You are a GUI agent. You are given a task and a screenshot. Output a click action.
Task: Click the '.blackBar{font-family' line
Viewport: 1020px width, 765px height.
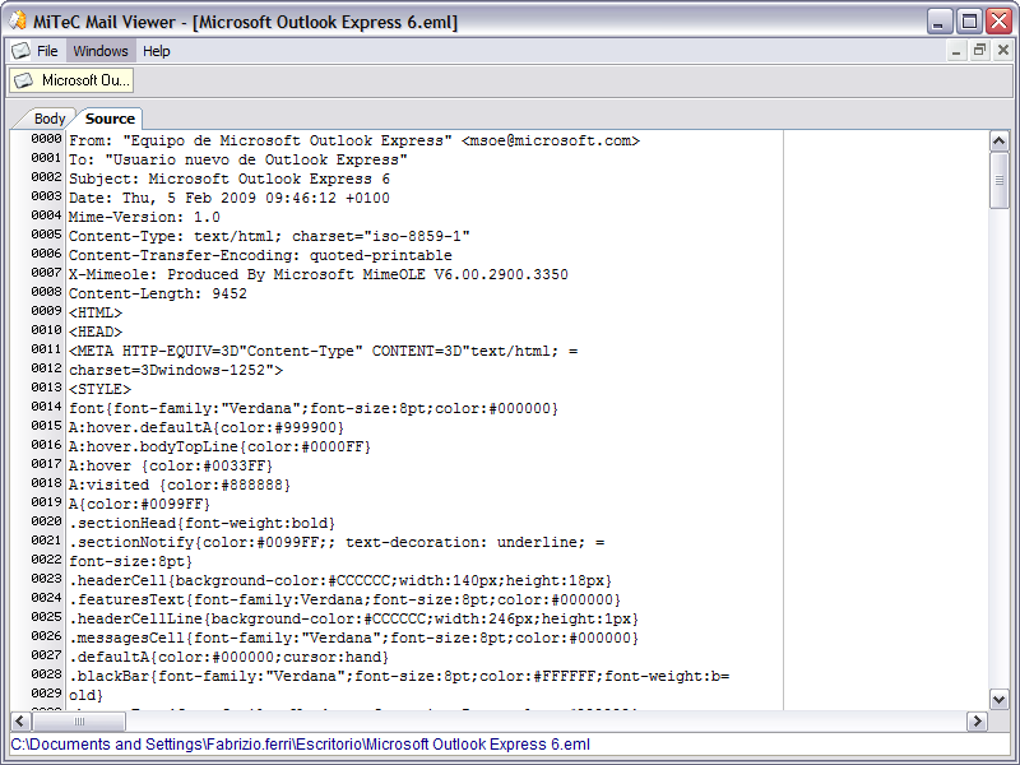399,677
